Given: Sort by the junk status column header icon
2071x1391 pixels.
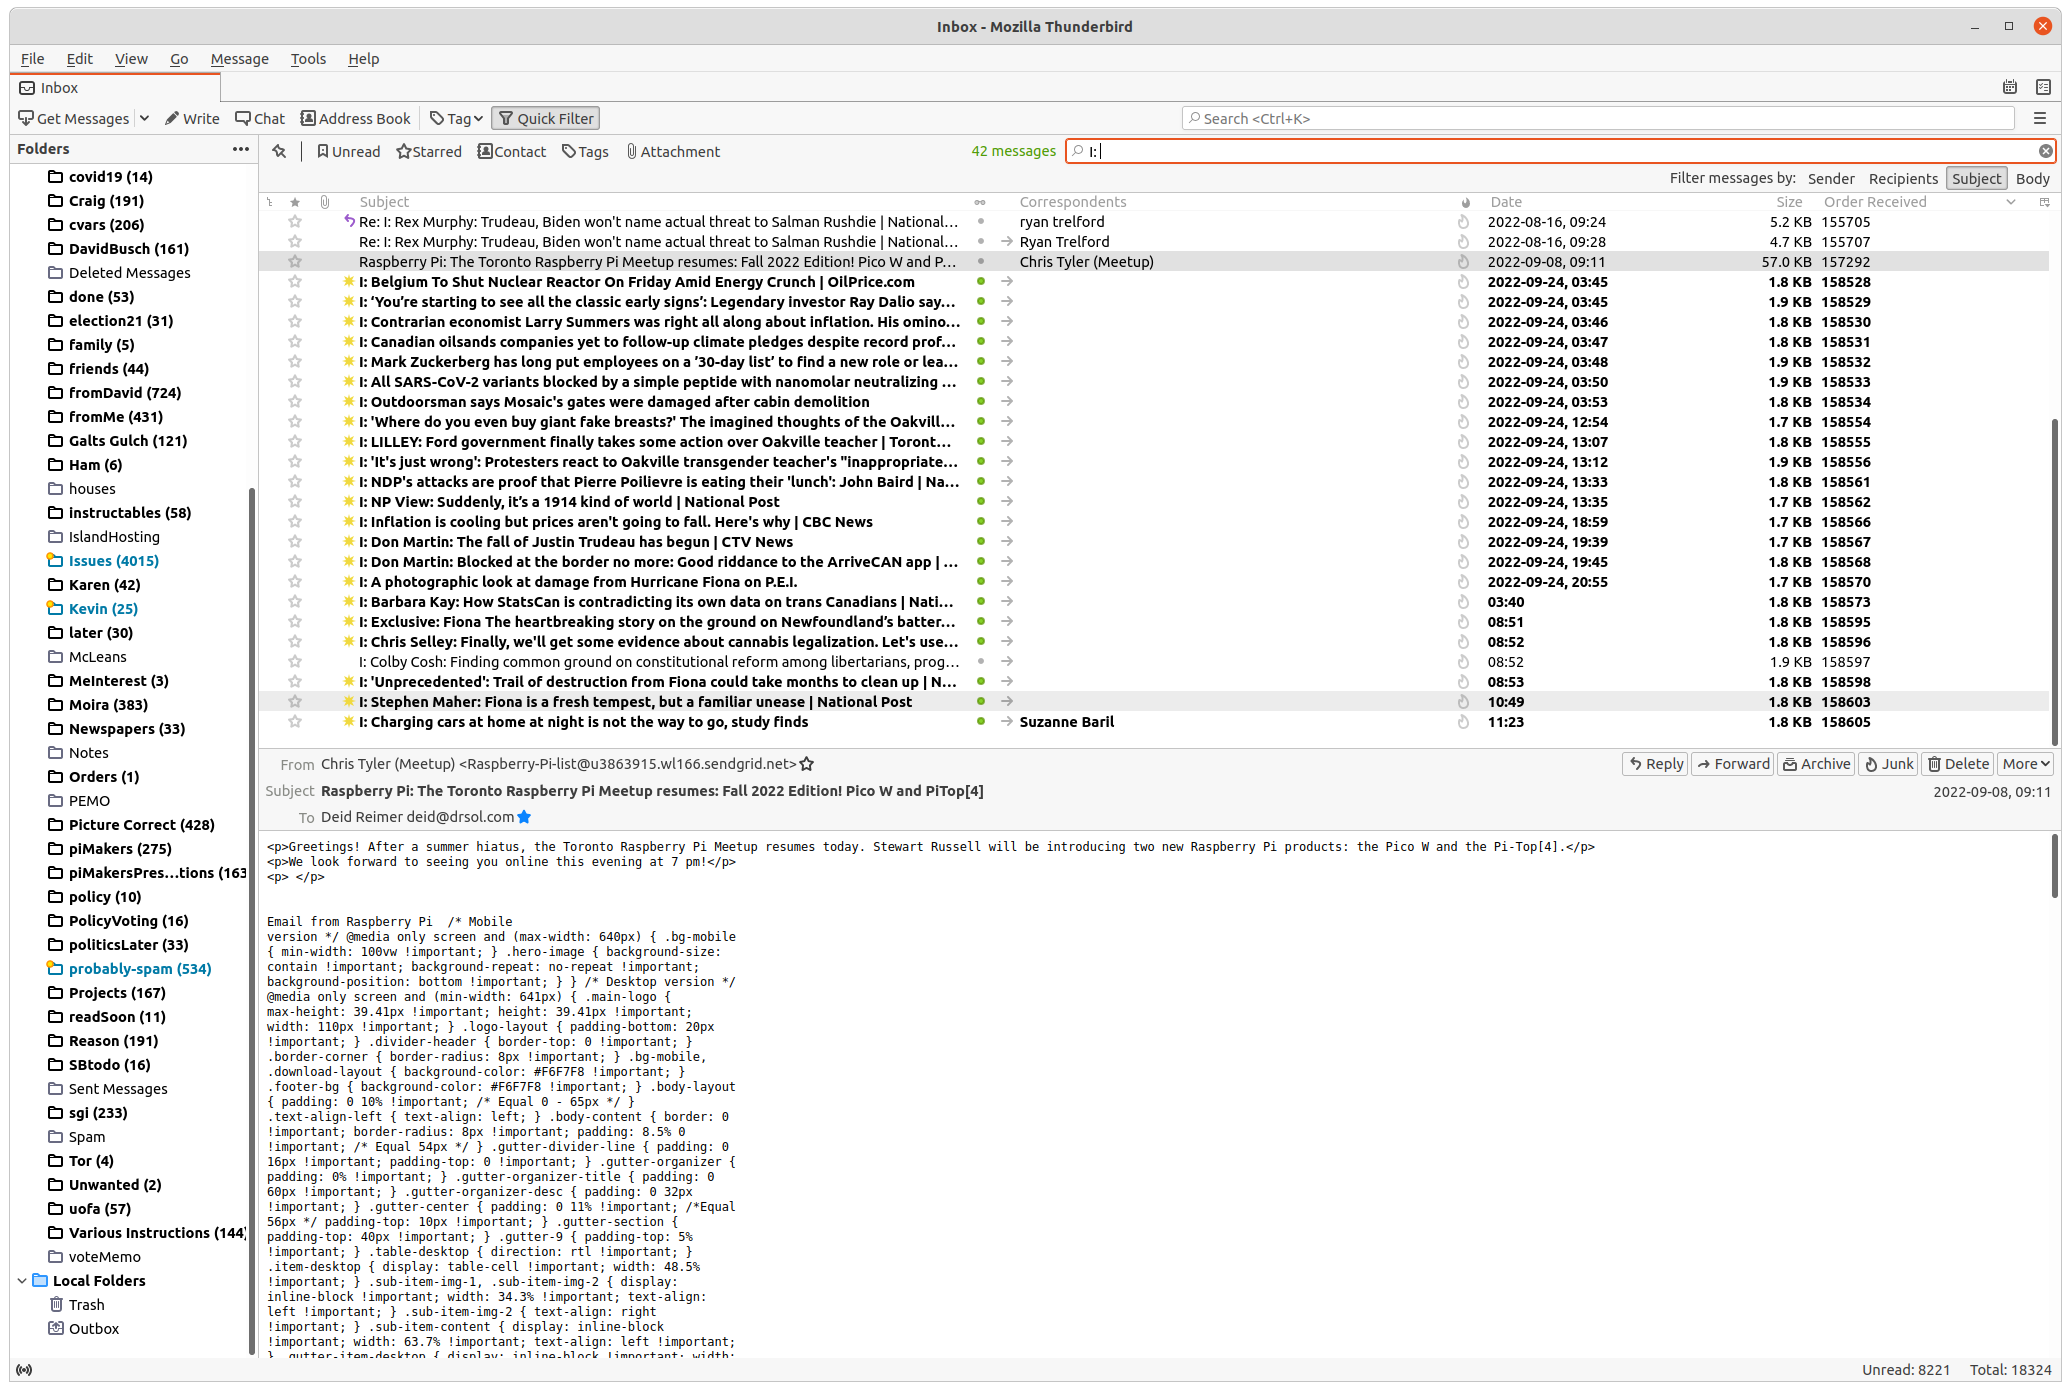Looking at the screenshot, I should coord(1465,202).
